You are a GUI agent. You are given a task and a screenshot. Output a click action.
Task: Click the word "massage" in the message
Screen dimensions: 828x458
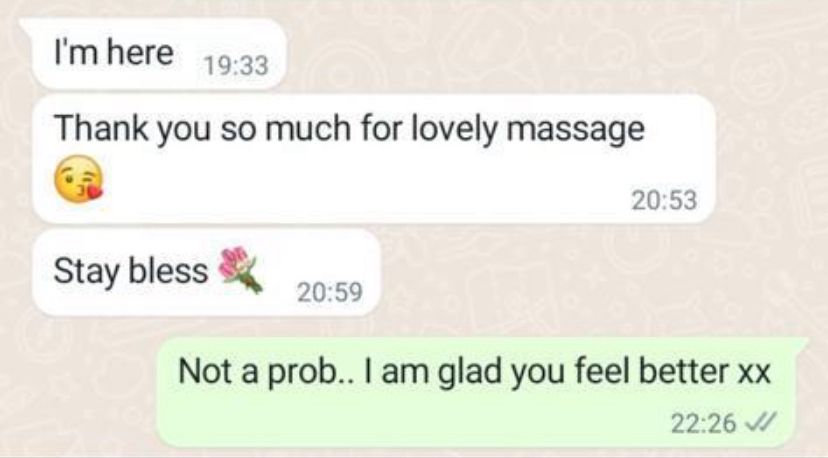(x=576, y=130)
